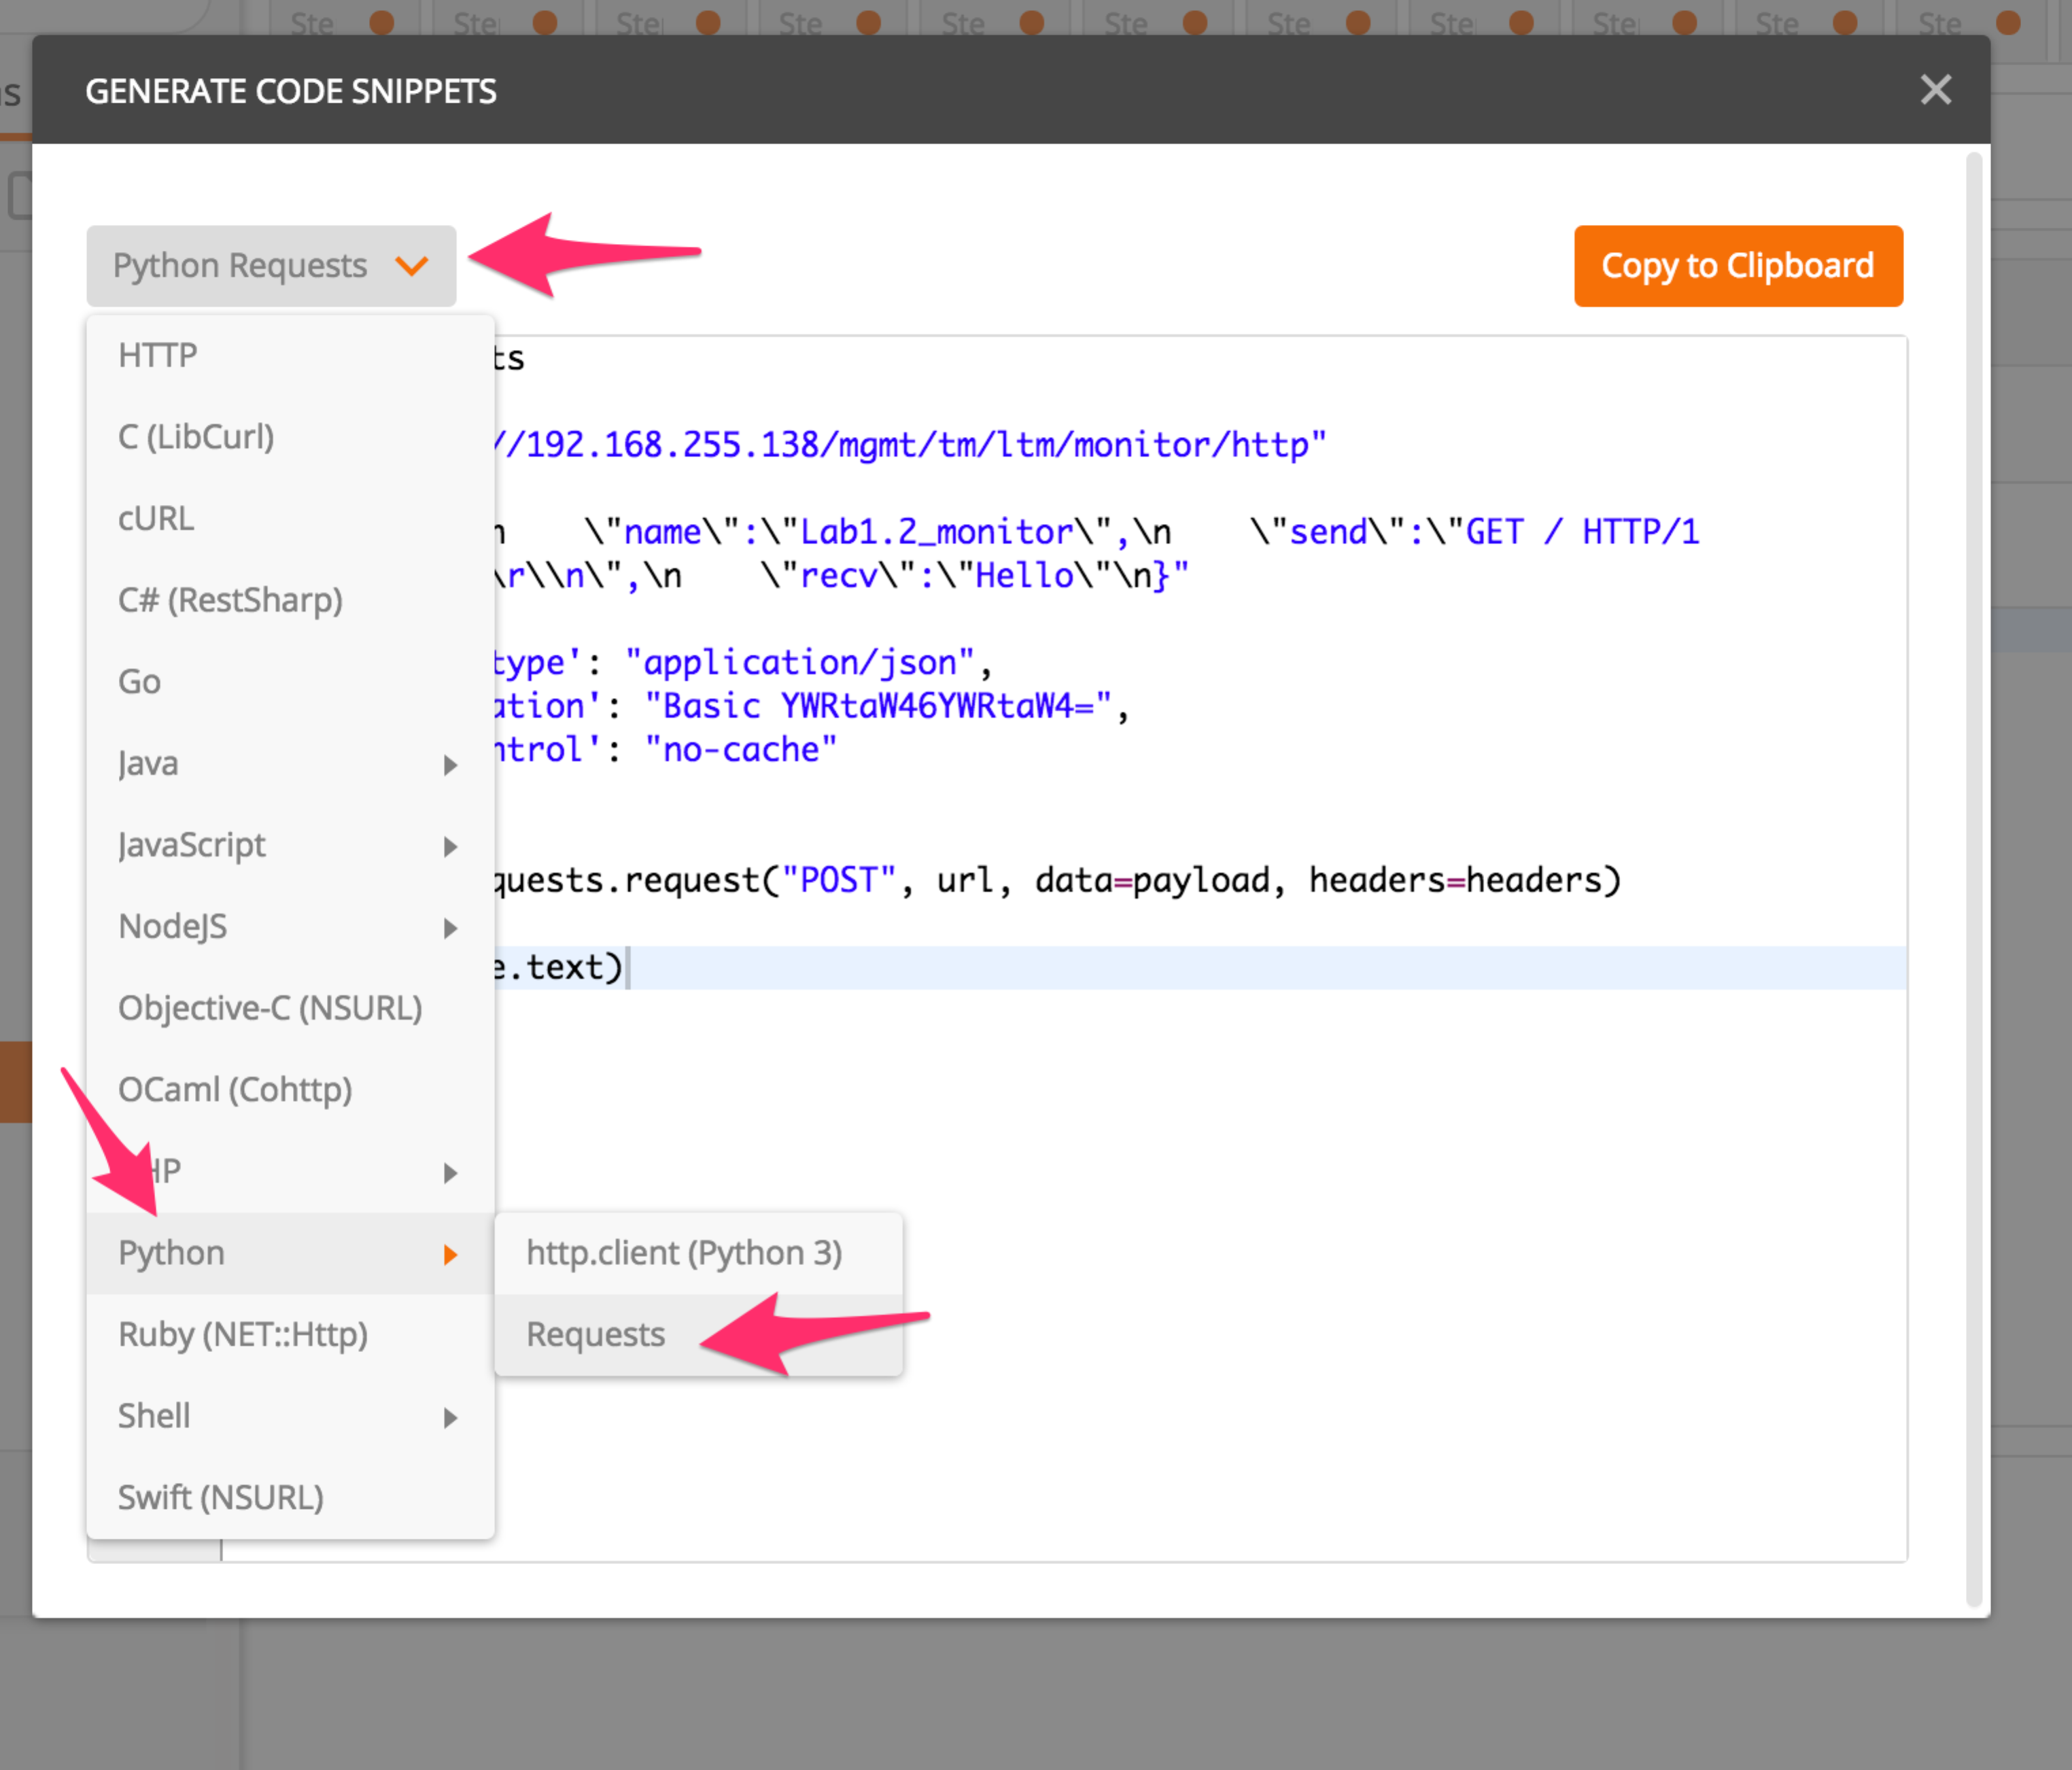Pick C# (RestSharp) snippet option
The image size is (2072, 1770).
tap(290, 600)
